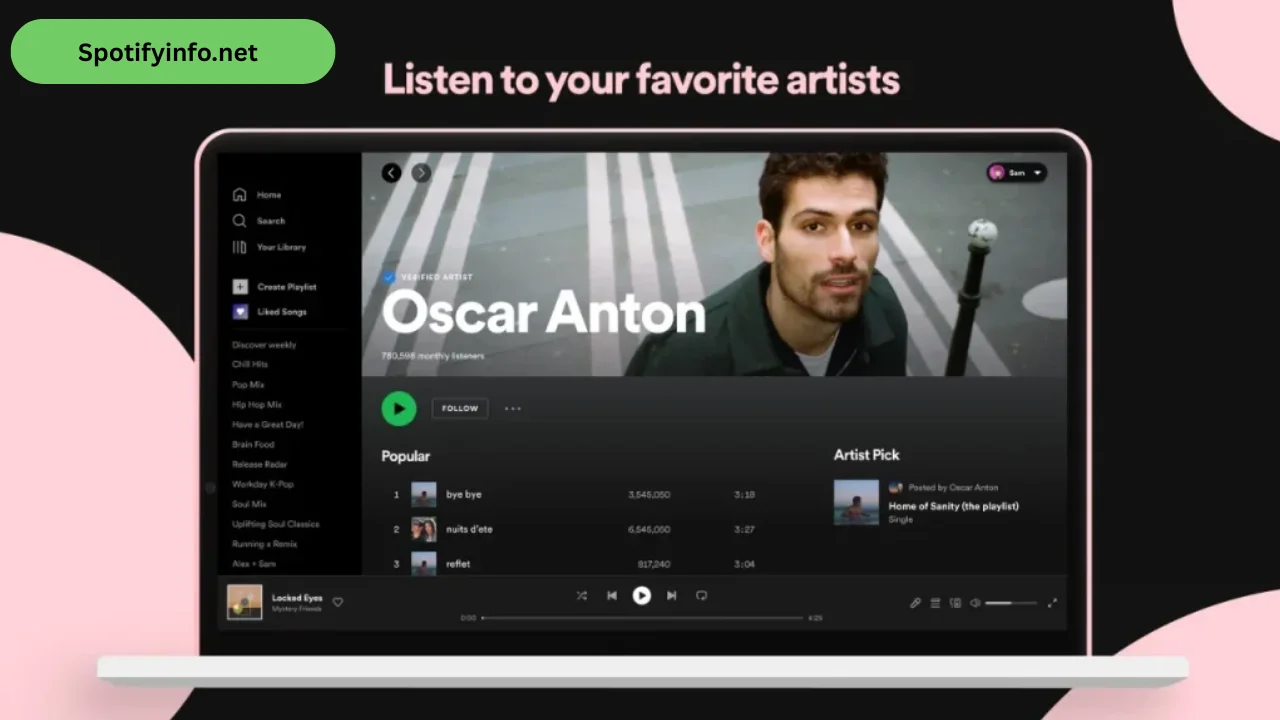Adjust the volume slider
This screenshot has width=1280, height=720.
click(x=1011, y=603)
